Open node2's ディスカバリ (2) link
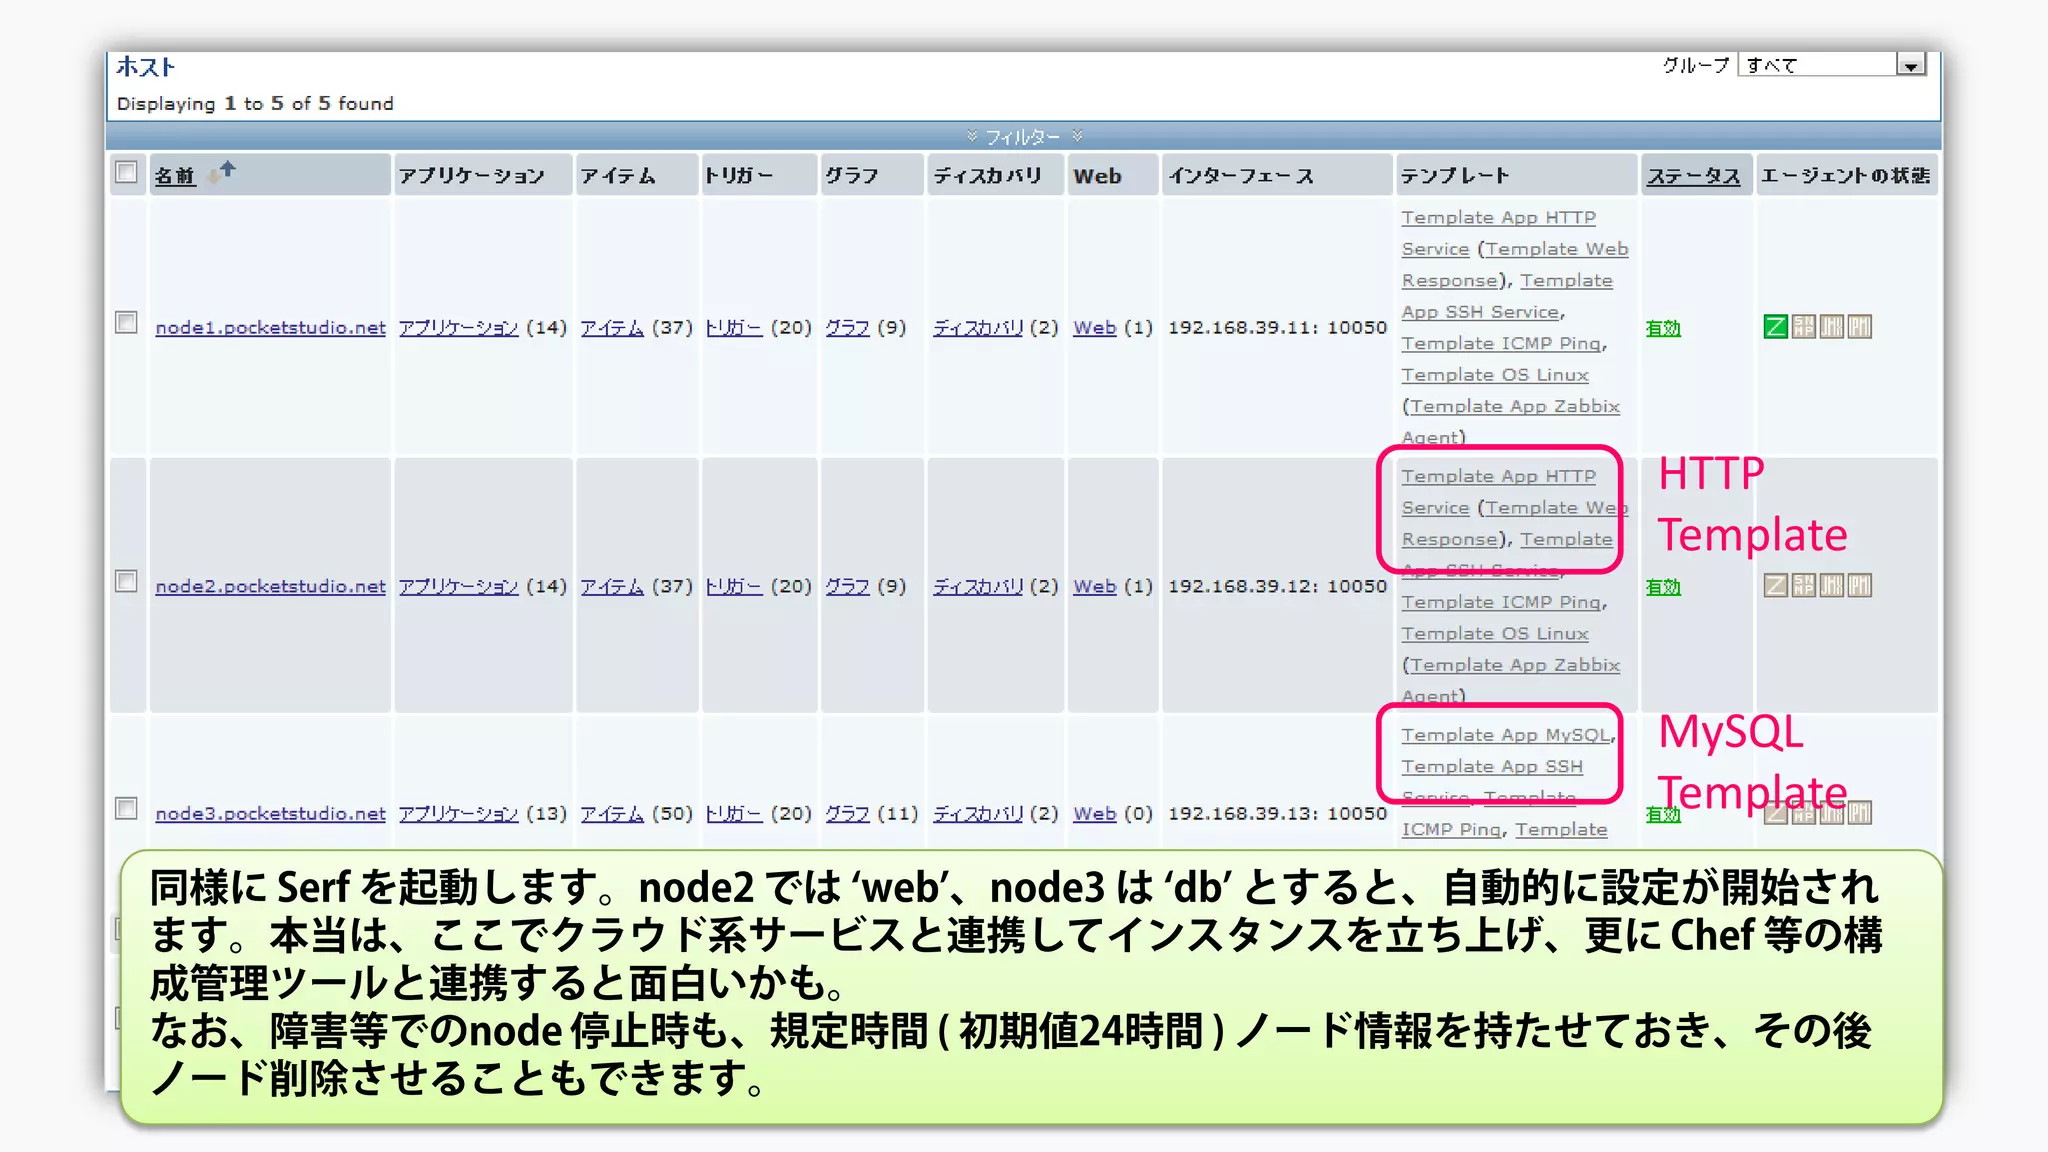 [978, 586]
